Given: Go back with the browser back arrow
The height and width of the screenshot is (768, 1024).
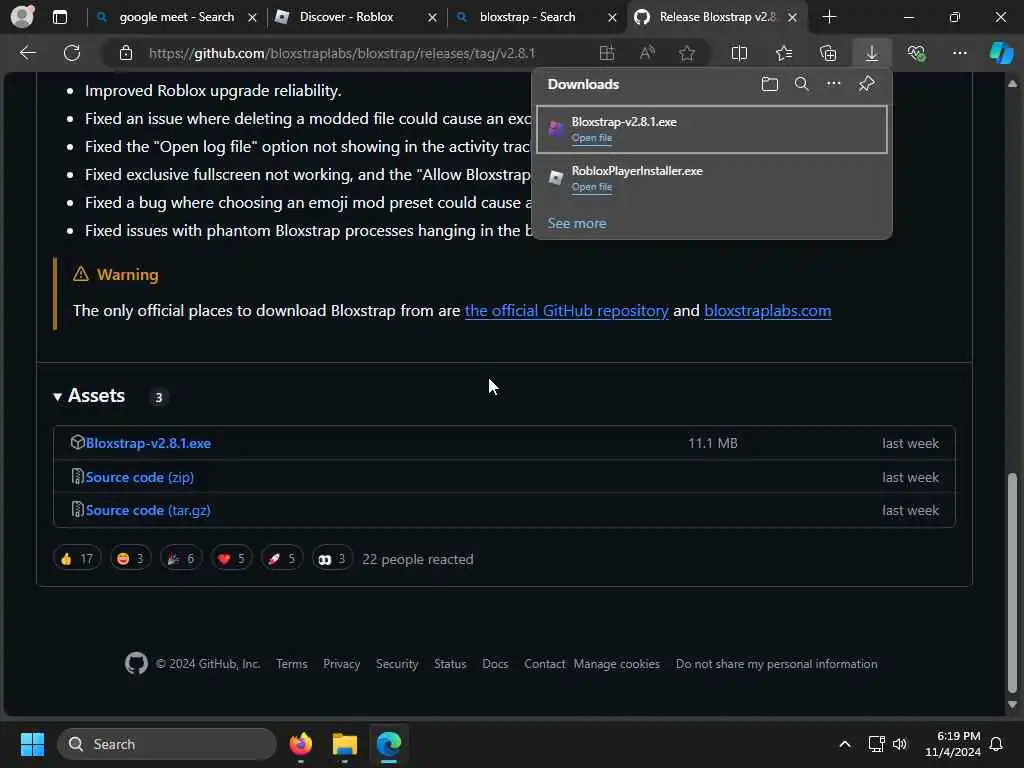Looking at the screenshot, I should click(x=28, y=53).
